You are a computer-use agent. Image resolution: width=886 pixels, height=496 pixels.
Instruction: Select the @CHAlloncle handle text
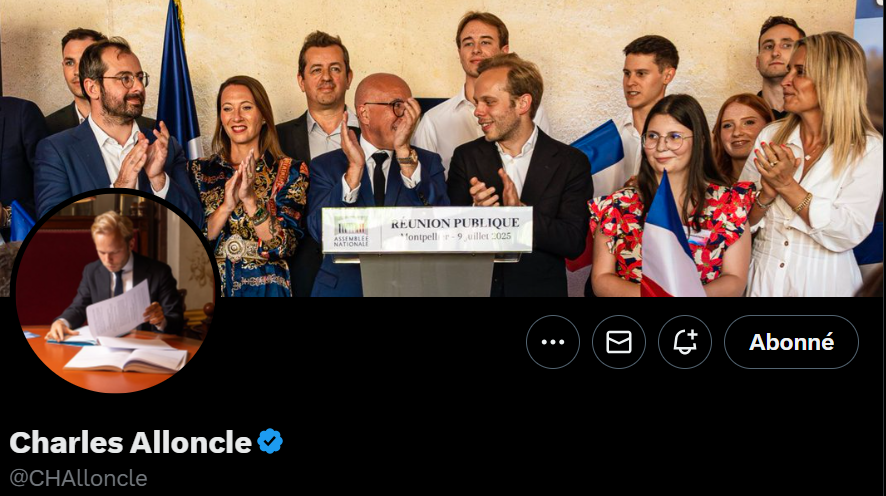[79, 478]
